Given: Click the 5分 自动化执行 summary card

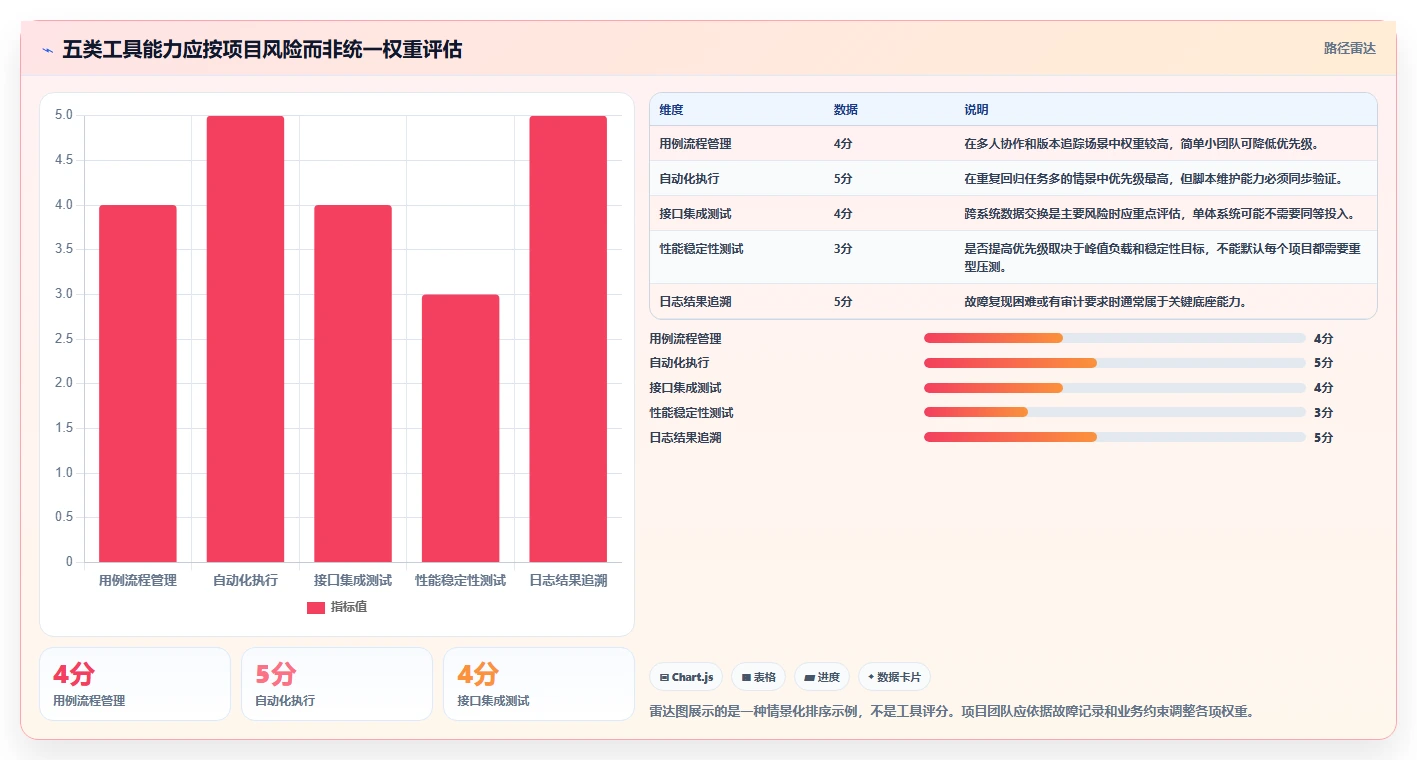Looking at the screenshot, I should [337, 684].
